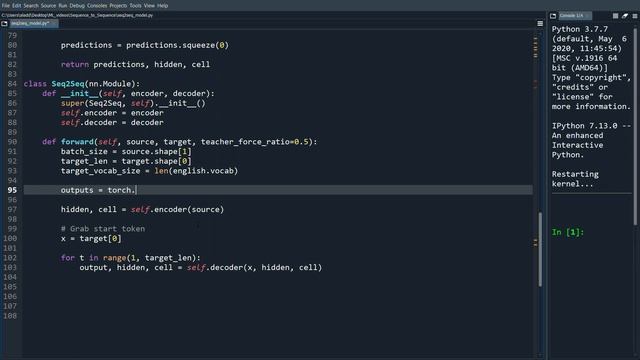Click the 'self.decoder(x, hidden, cell)' line

(201, 268)
